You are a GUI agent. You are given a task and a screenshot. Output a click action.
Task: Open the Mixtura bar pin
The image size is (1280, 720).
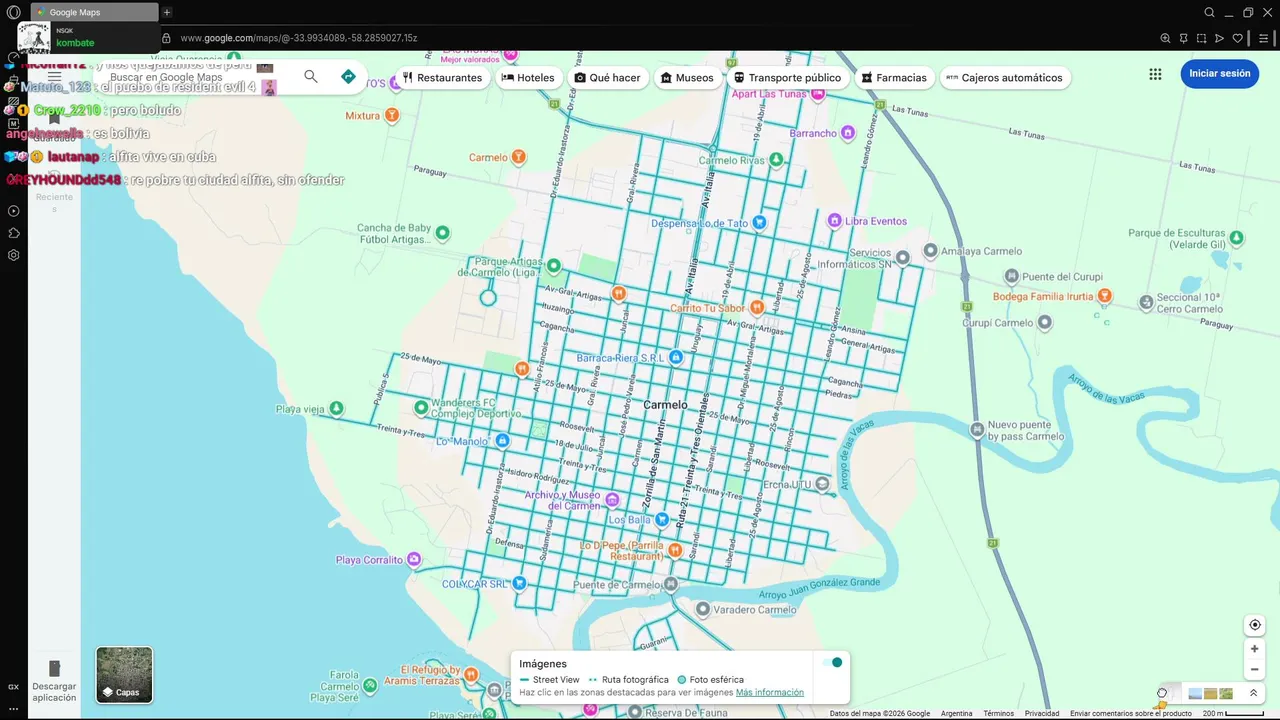point(392,115)
